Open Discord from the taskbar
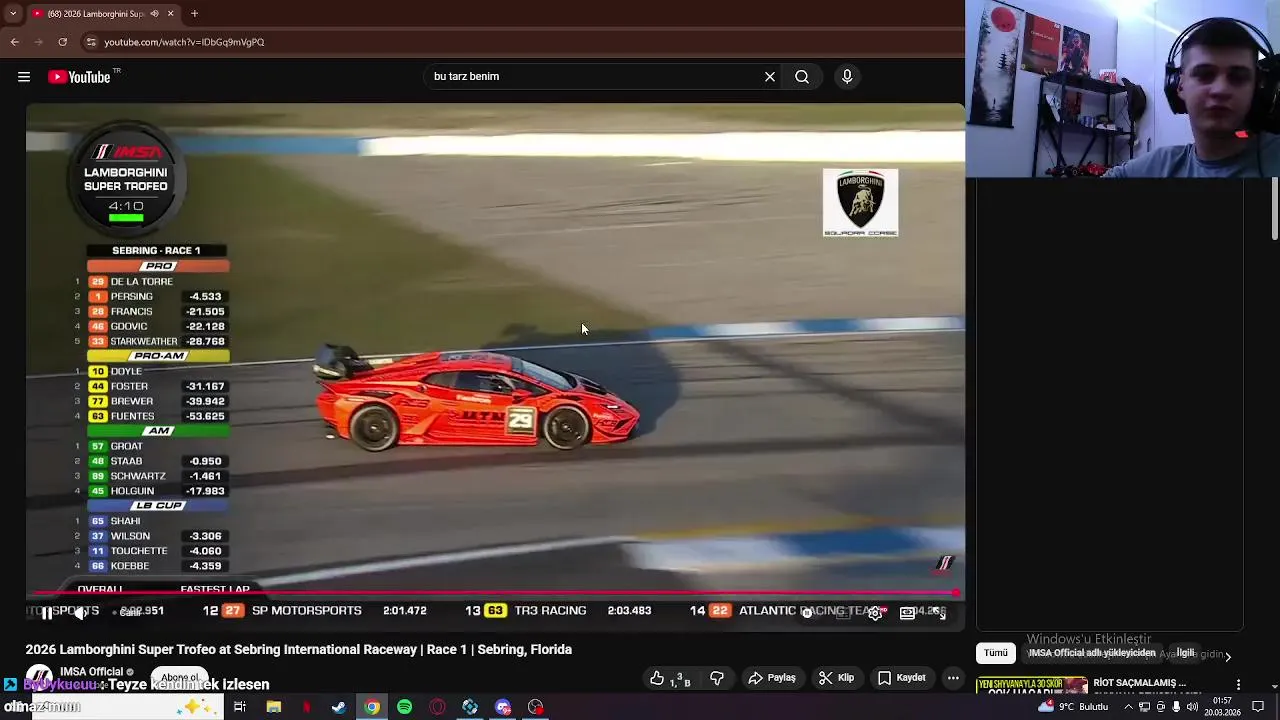Image resolution: width=1280 pixels, height=720 pixels. pyautogui.click(x=503, y=707)
